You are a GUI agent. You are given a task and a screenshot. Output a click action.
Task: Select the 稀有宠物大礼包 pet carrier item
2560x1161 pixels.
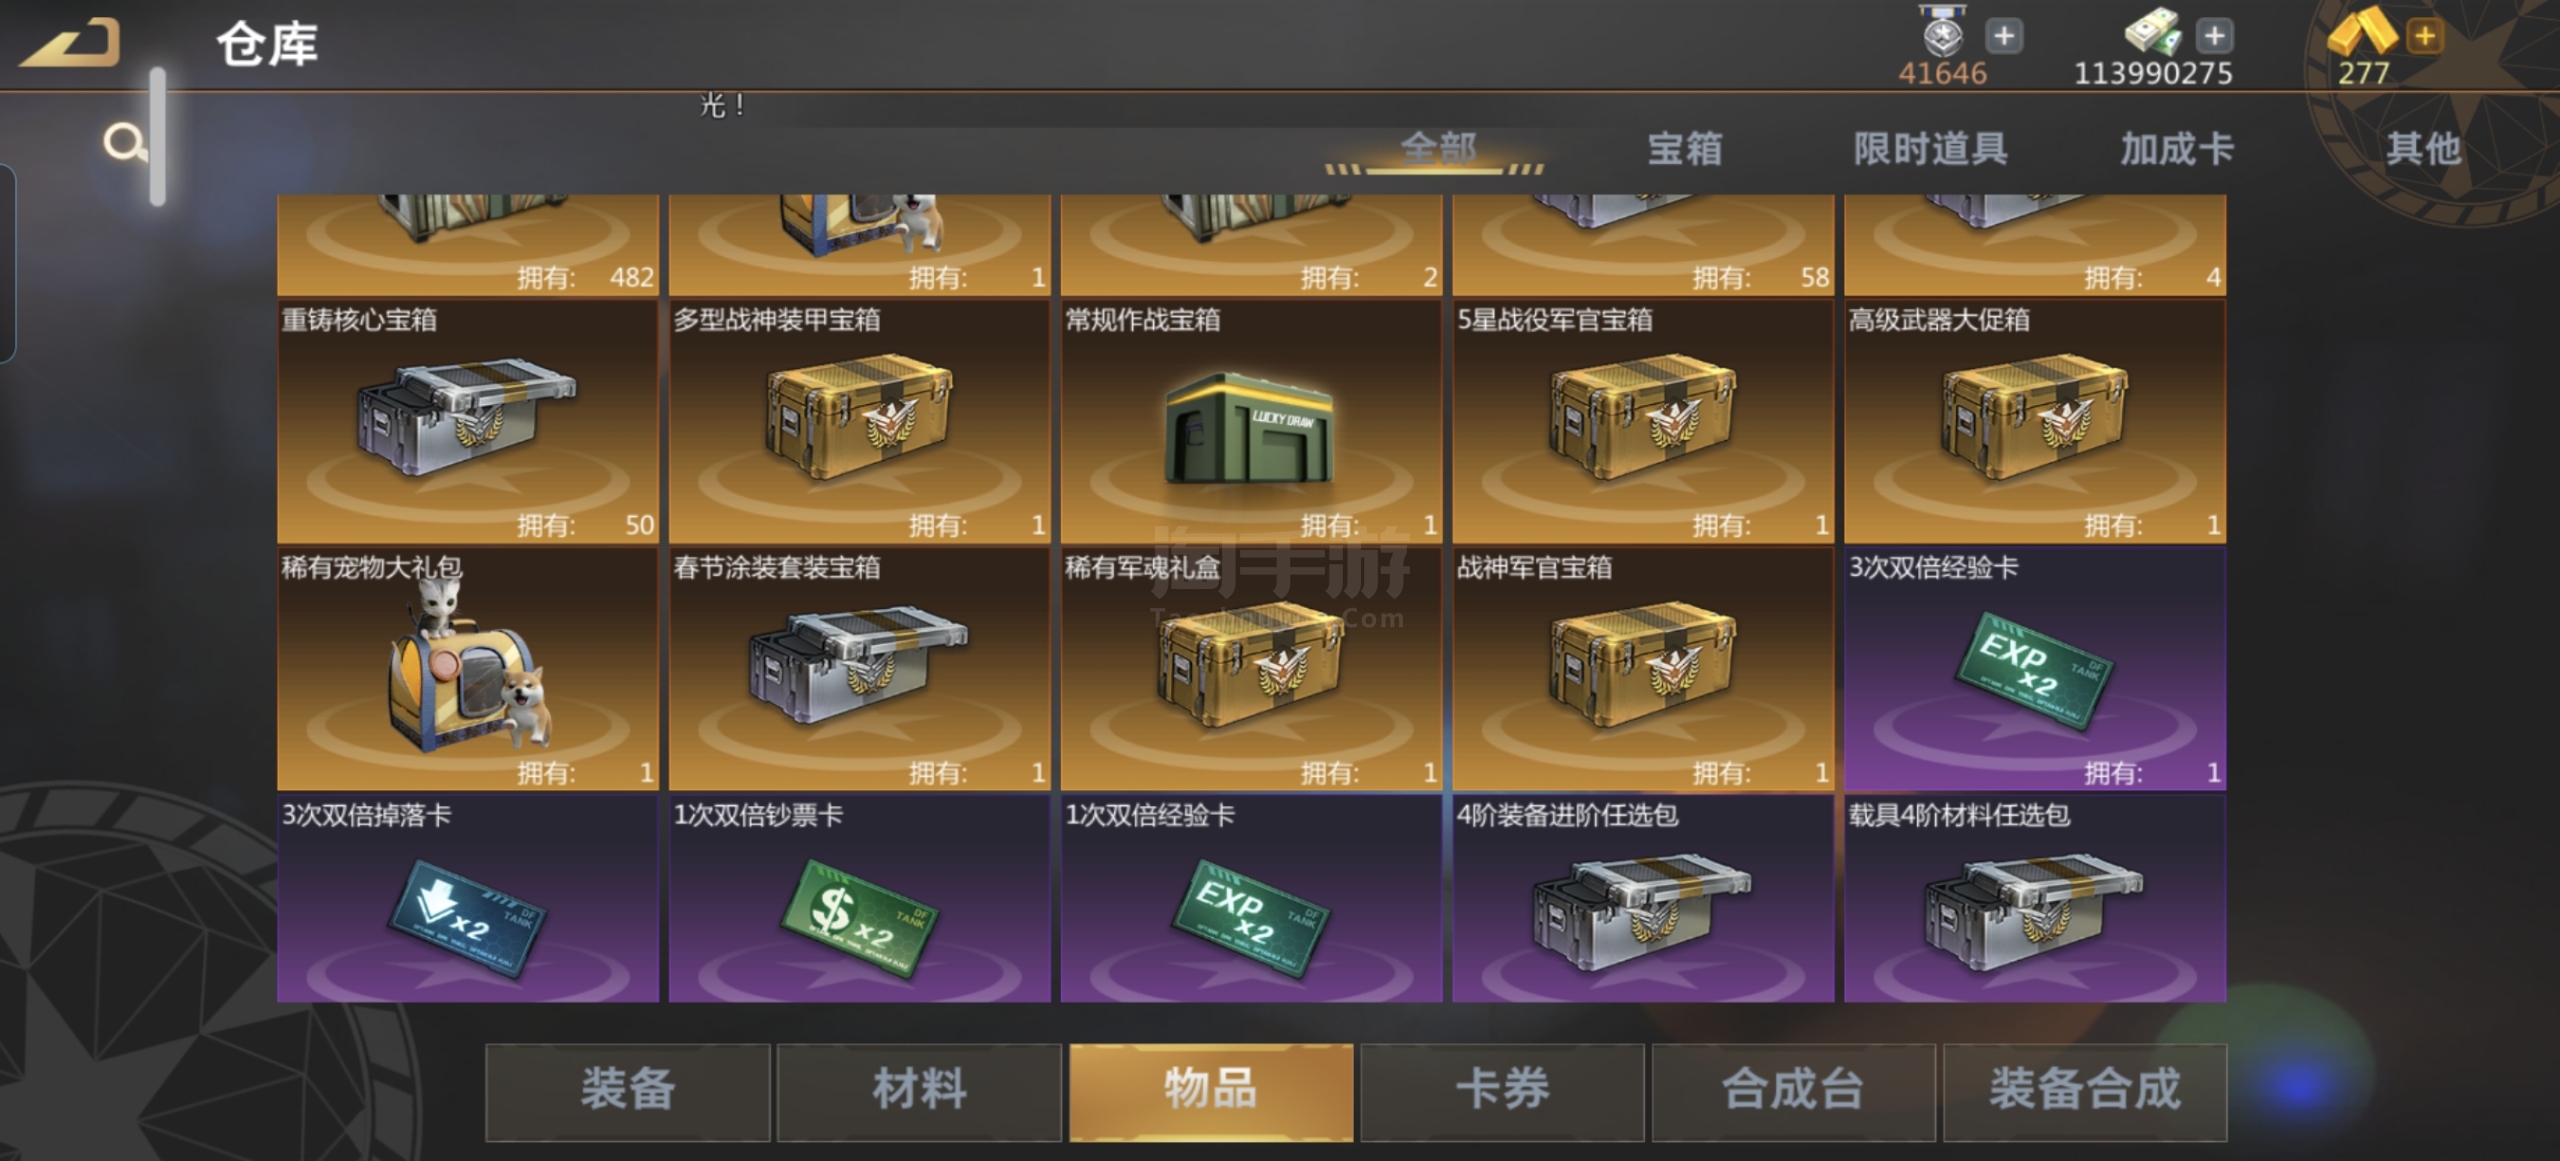pyautogui.click(x=468, y=669)
